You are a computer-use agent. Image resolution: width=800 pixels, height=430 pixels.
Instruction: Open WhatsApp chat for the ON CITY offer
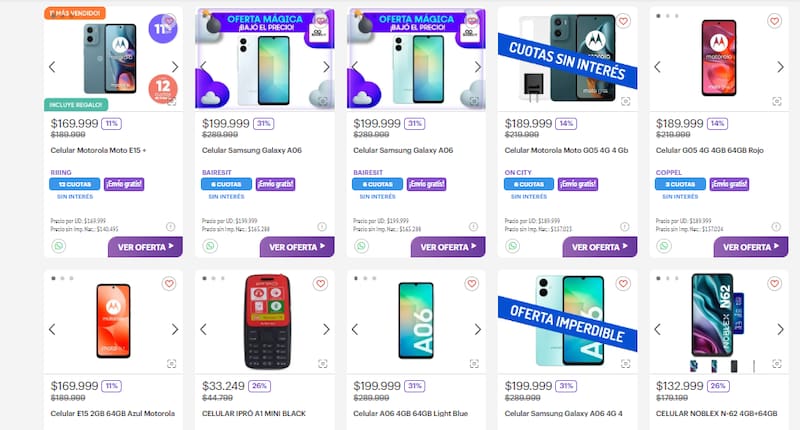tap(512, 246)
